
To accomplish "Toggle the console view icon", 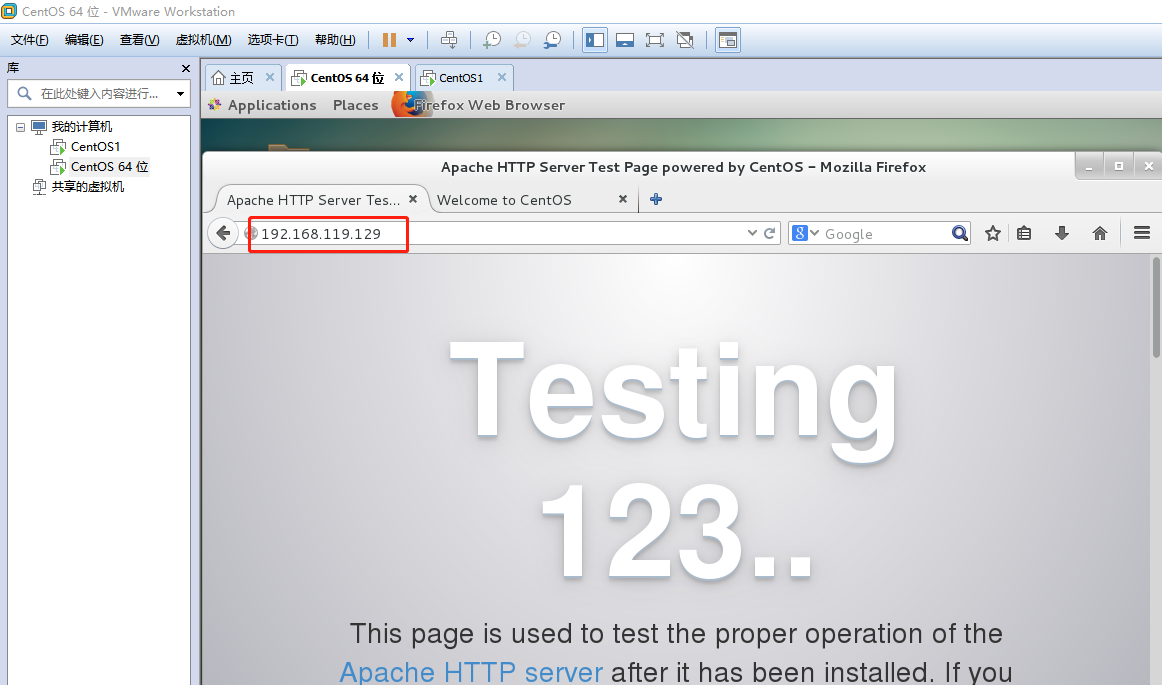I will 728,40.
